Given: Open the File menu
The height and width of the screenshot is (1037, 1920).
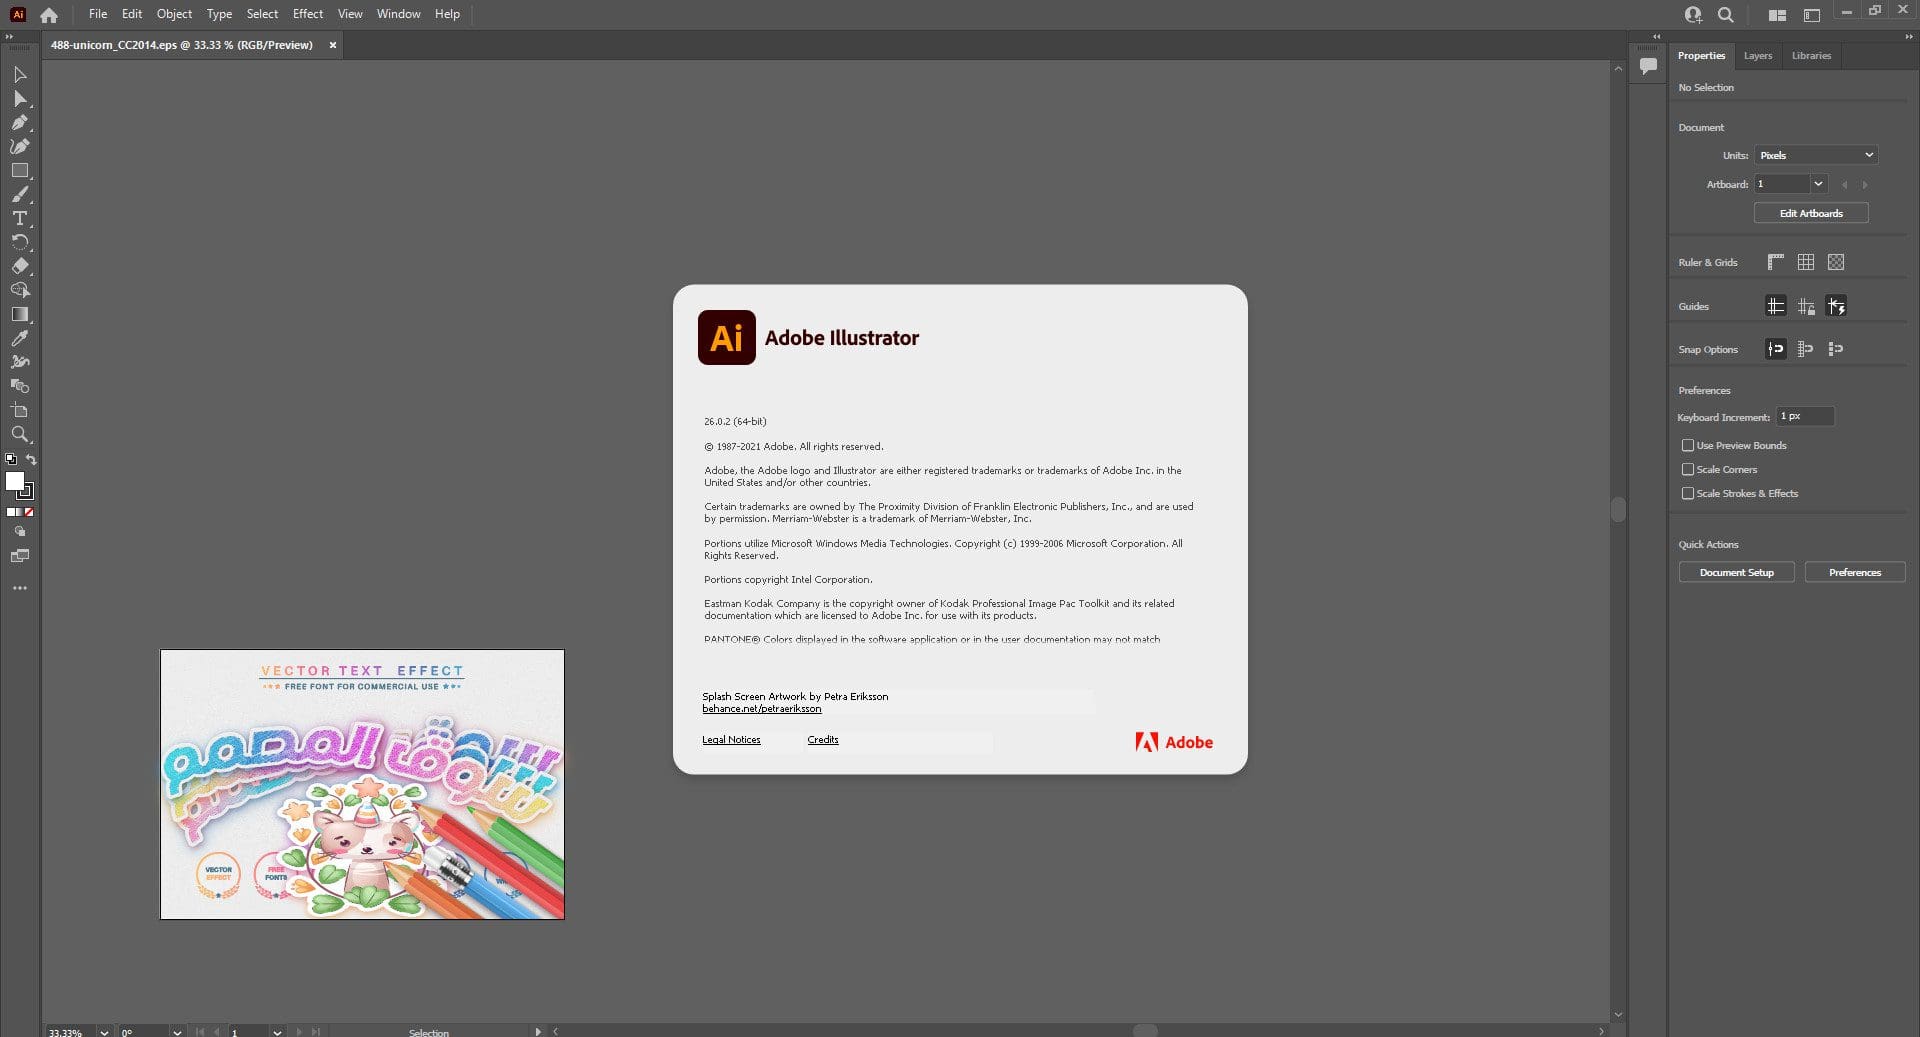Looking at the screenshot, I should pos(98,14).
